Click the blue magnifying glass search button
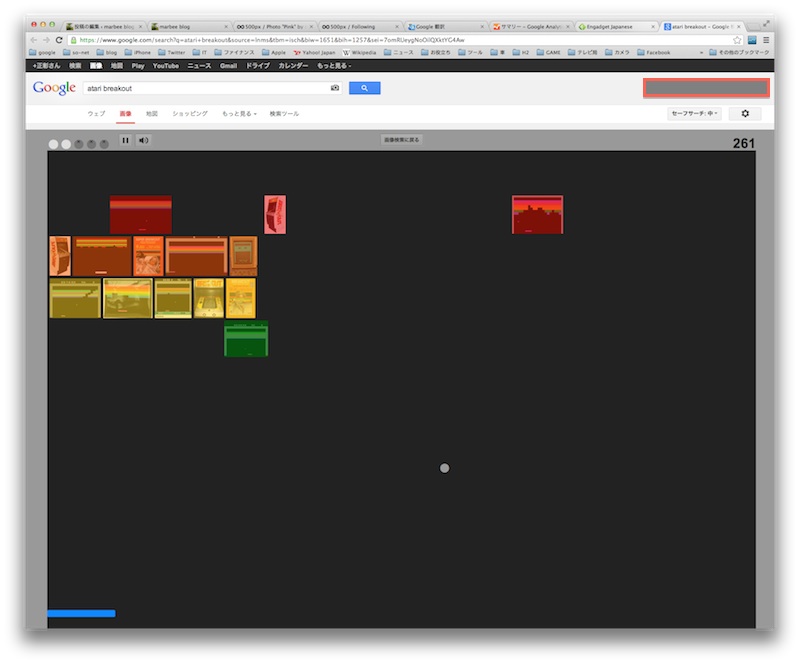 364,87
